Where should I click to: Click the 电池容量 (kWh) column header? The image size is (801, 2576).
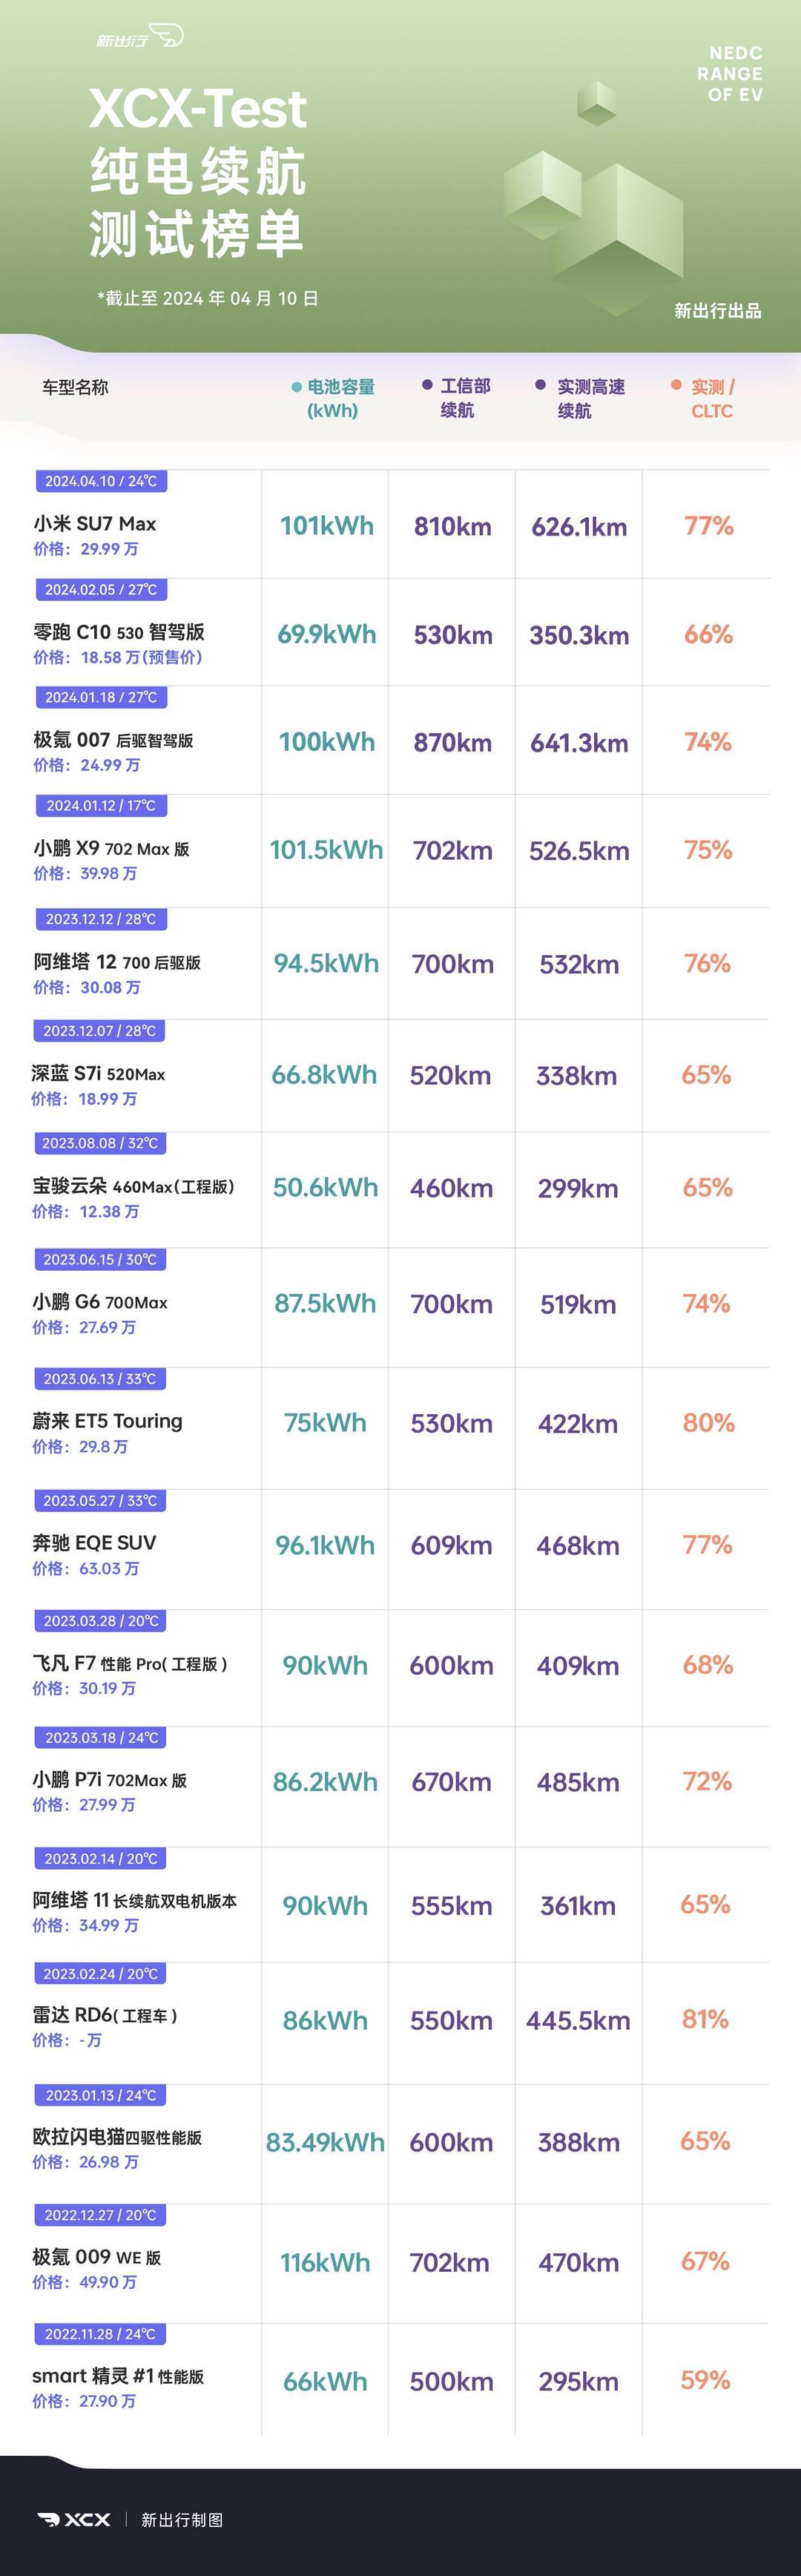(x=333, y=398)
